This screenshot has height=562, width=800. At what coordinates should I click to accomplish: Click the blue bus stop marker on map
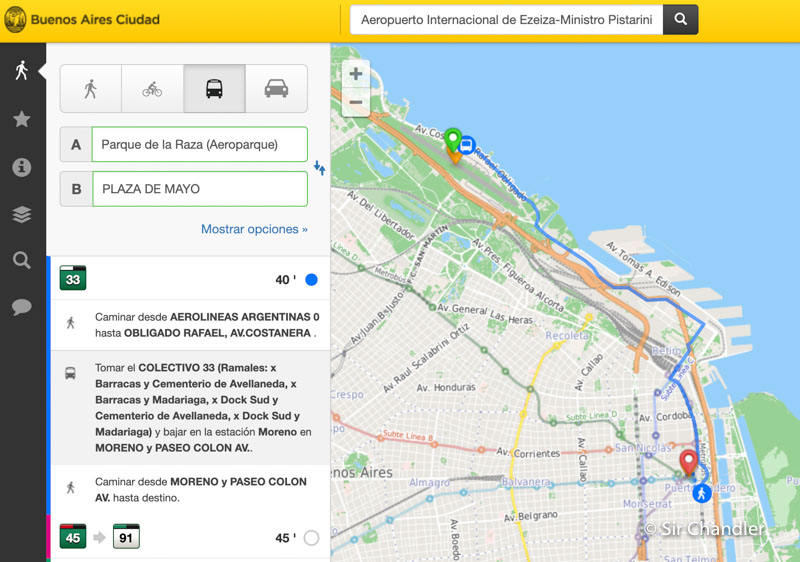tap(466, 146)
